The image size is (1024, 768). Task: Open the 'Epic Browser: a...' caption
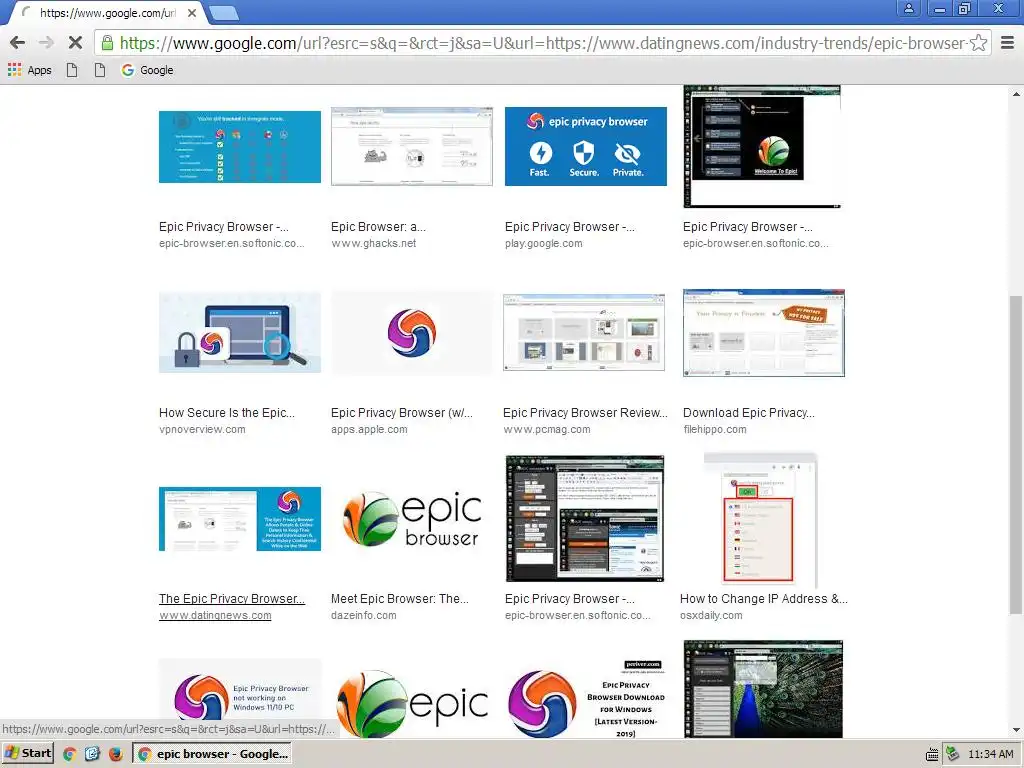pos(378,227)
